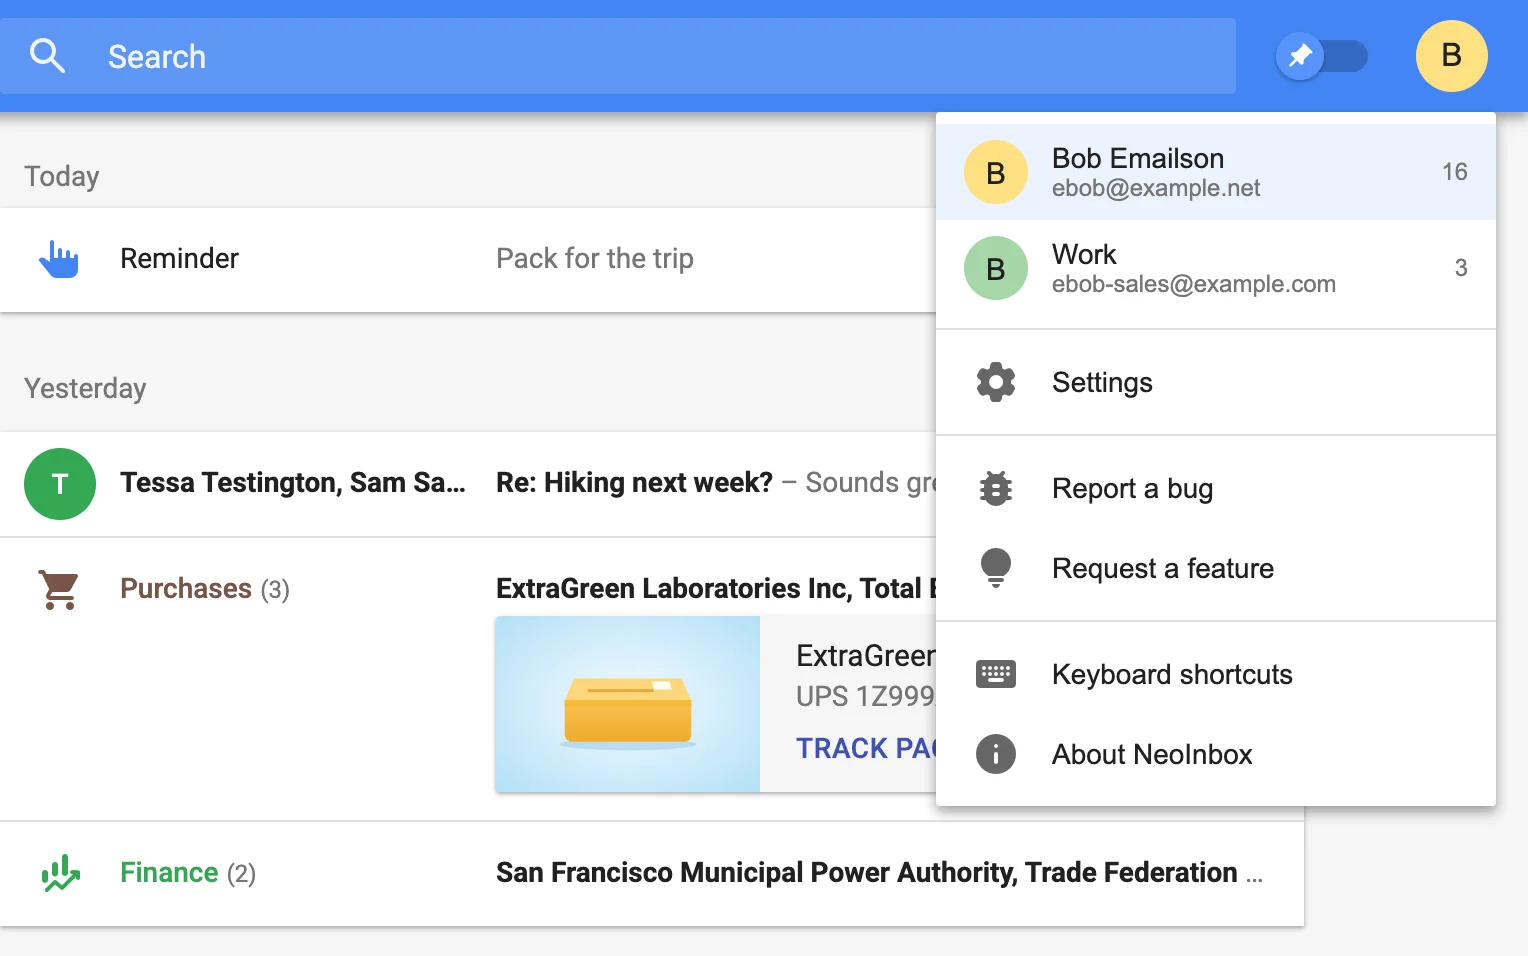Open Keyboard shortcuts
1528x956 pixels.
pos(1216,674)
